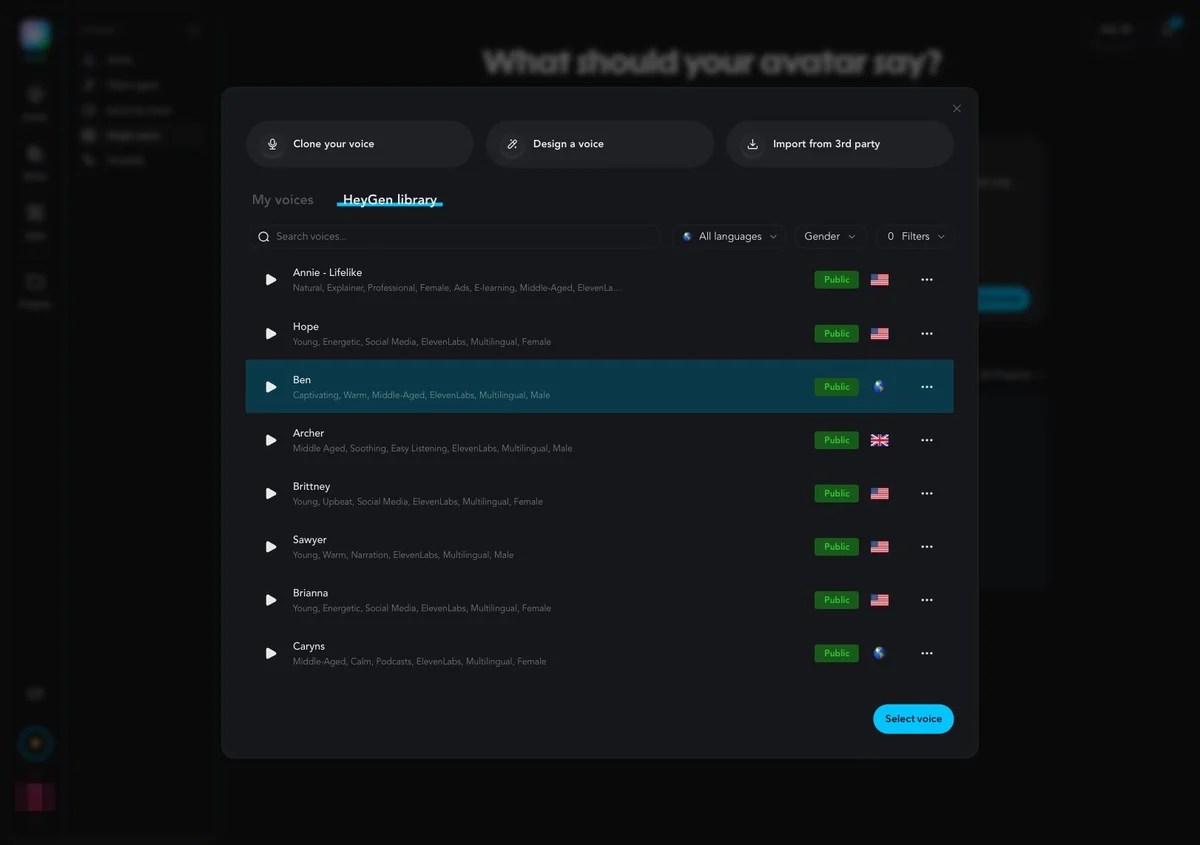Play the Hope voice preview
Viewport: 1200px width, 845px height.
pyautogui.click(x=271, y=334)
